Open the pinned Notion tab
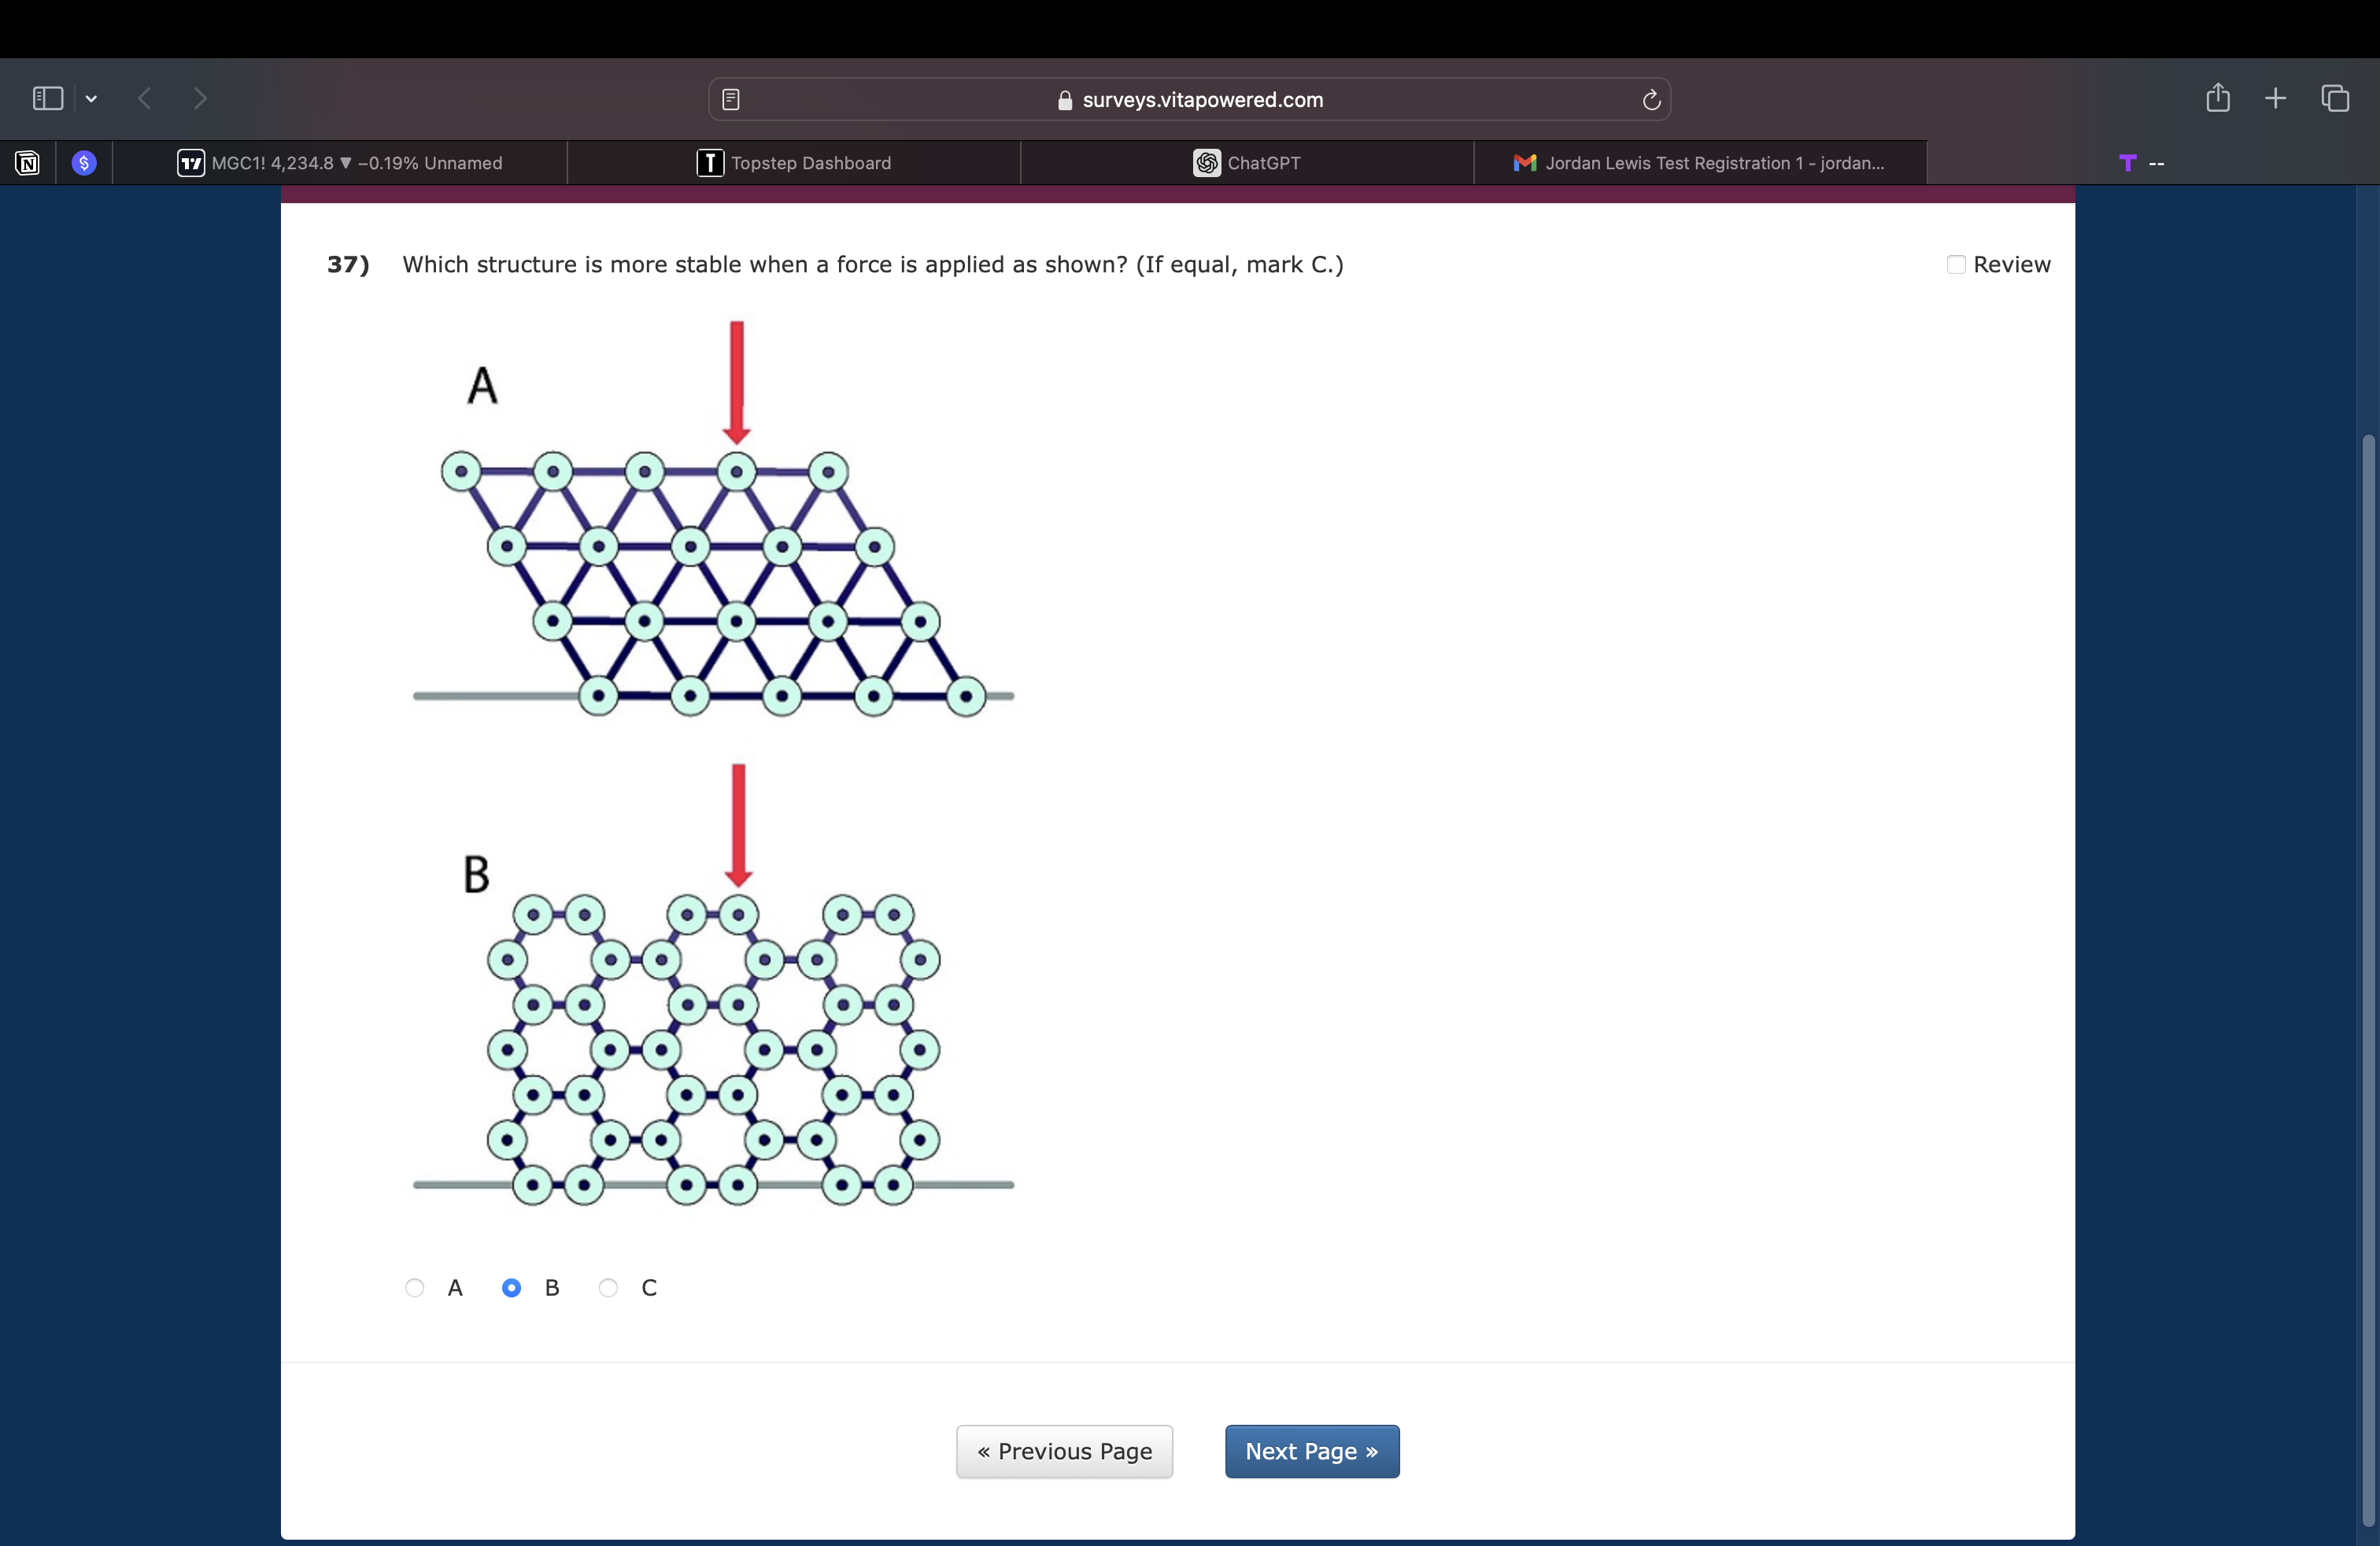Image resolution: width=2380 pixels, height=1546 pixels. (x=28, y=163)
